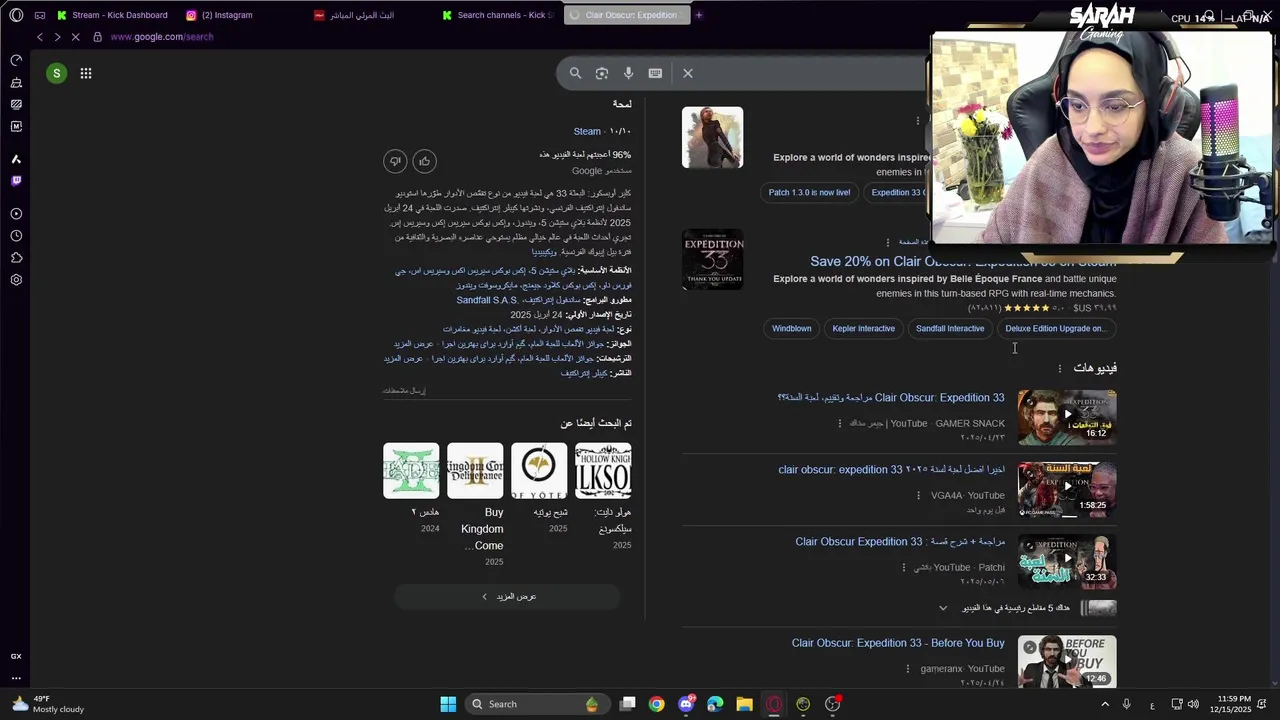The width and height of the screenshot is (1280, 720).
Task: Open History clock icon in sidebar
Action: point(16,236)
